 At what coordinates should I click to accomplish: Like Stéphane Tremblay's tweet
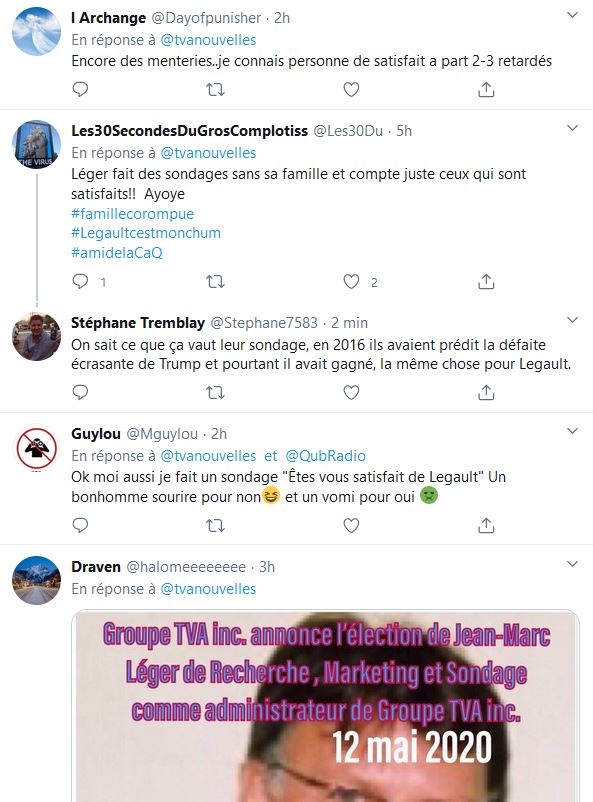coord(351,392)
